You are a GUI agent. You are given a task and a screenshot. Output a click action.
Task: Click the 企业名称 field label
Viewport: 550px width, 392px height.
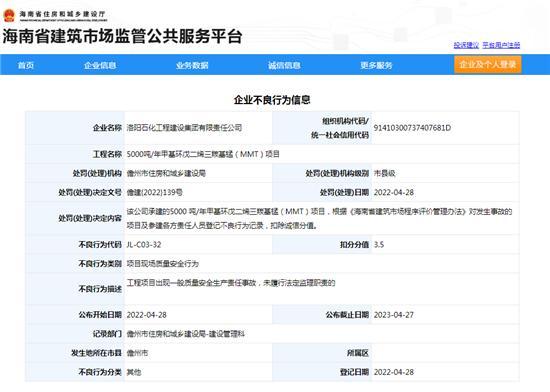[x=107, y=128]
